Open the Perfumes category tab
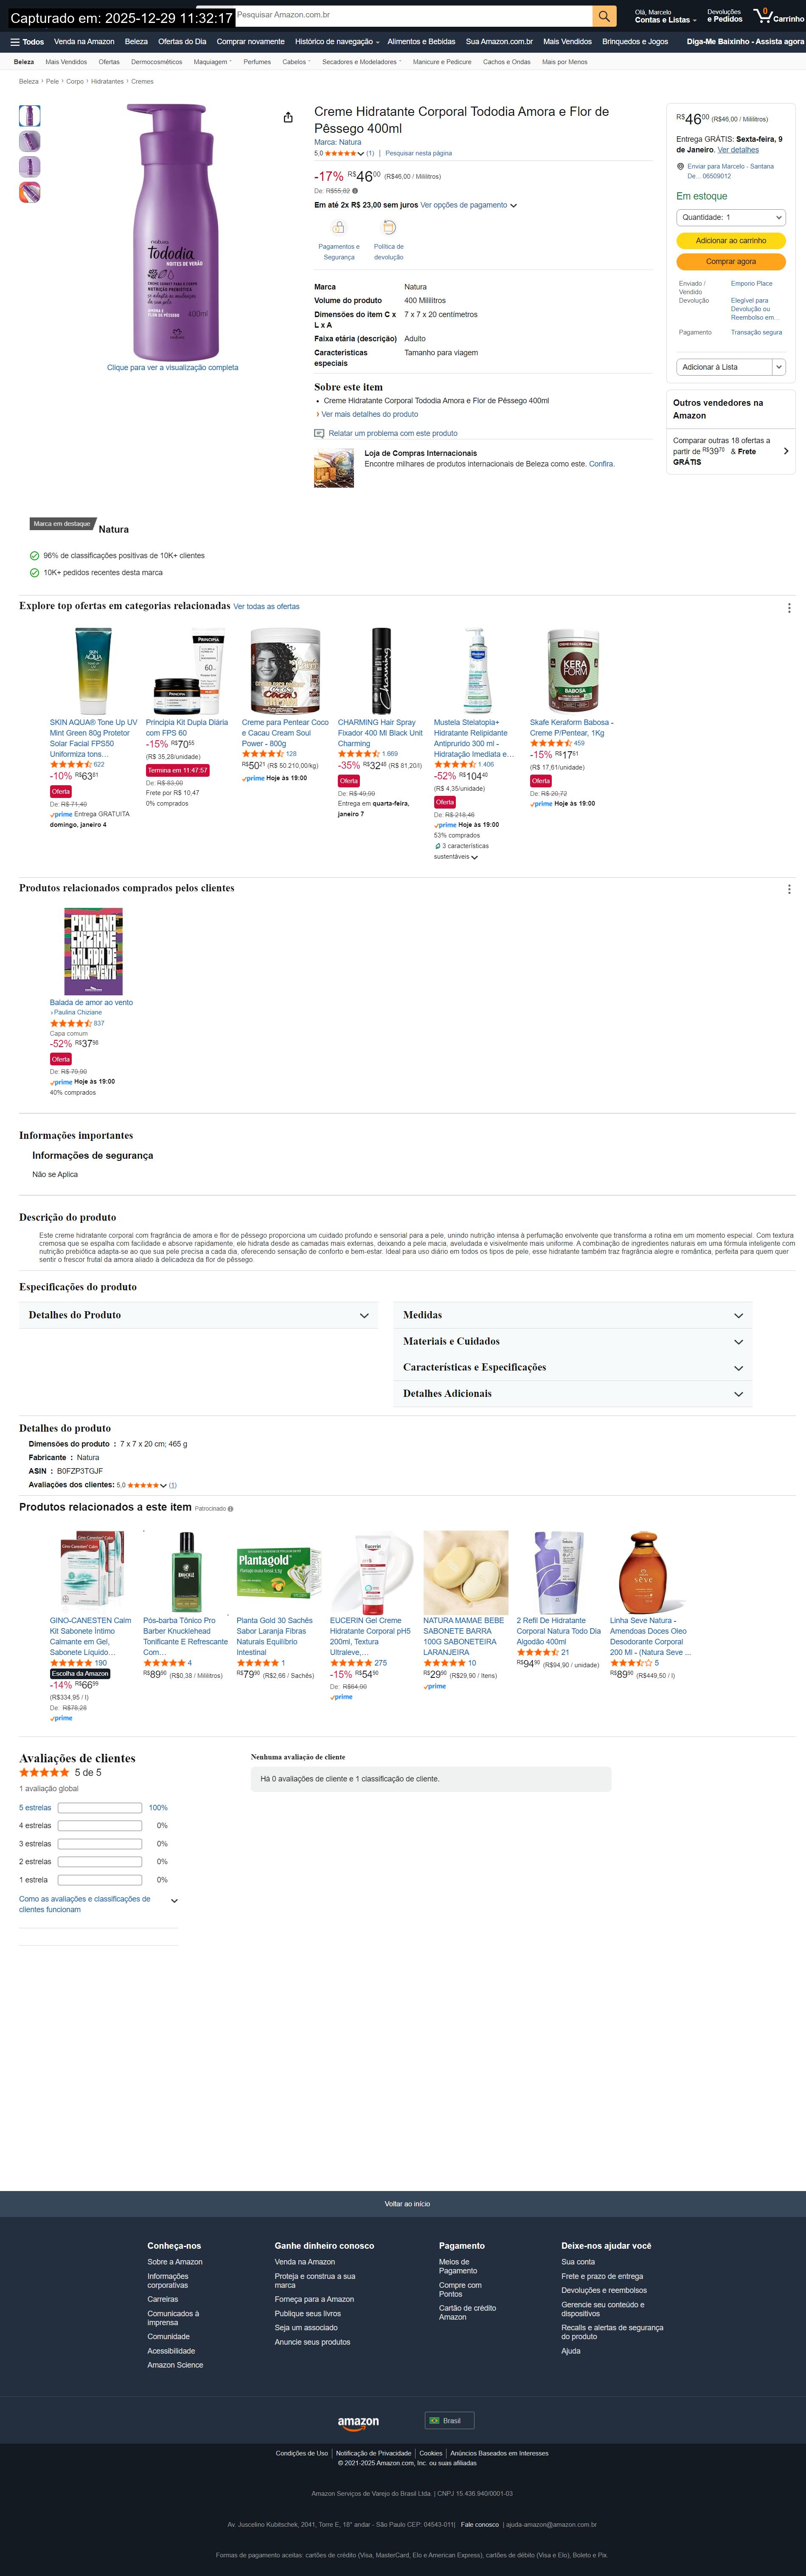The height and width of the screenshot is (2576, 806). click(257, 62)
